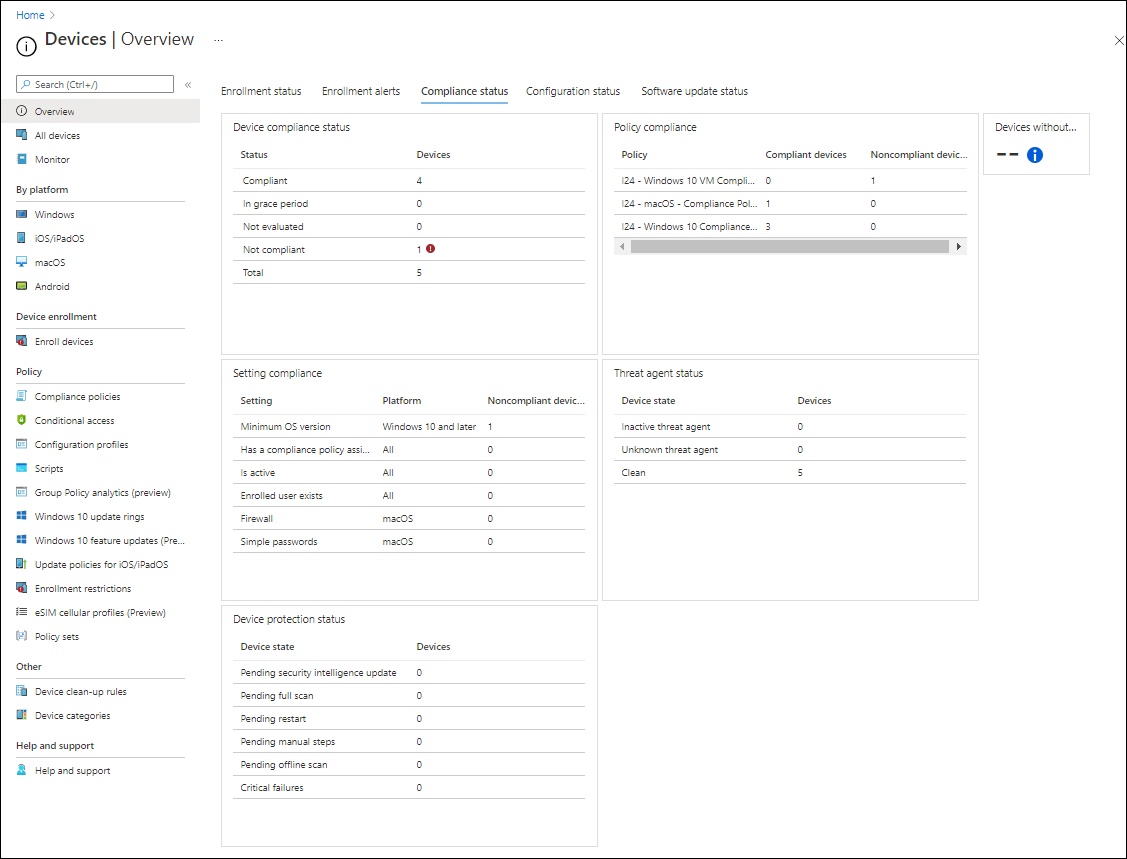
Task: Click the Inactive threat agent row
Action: pos(790,426)
